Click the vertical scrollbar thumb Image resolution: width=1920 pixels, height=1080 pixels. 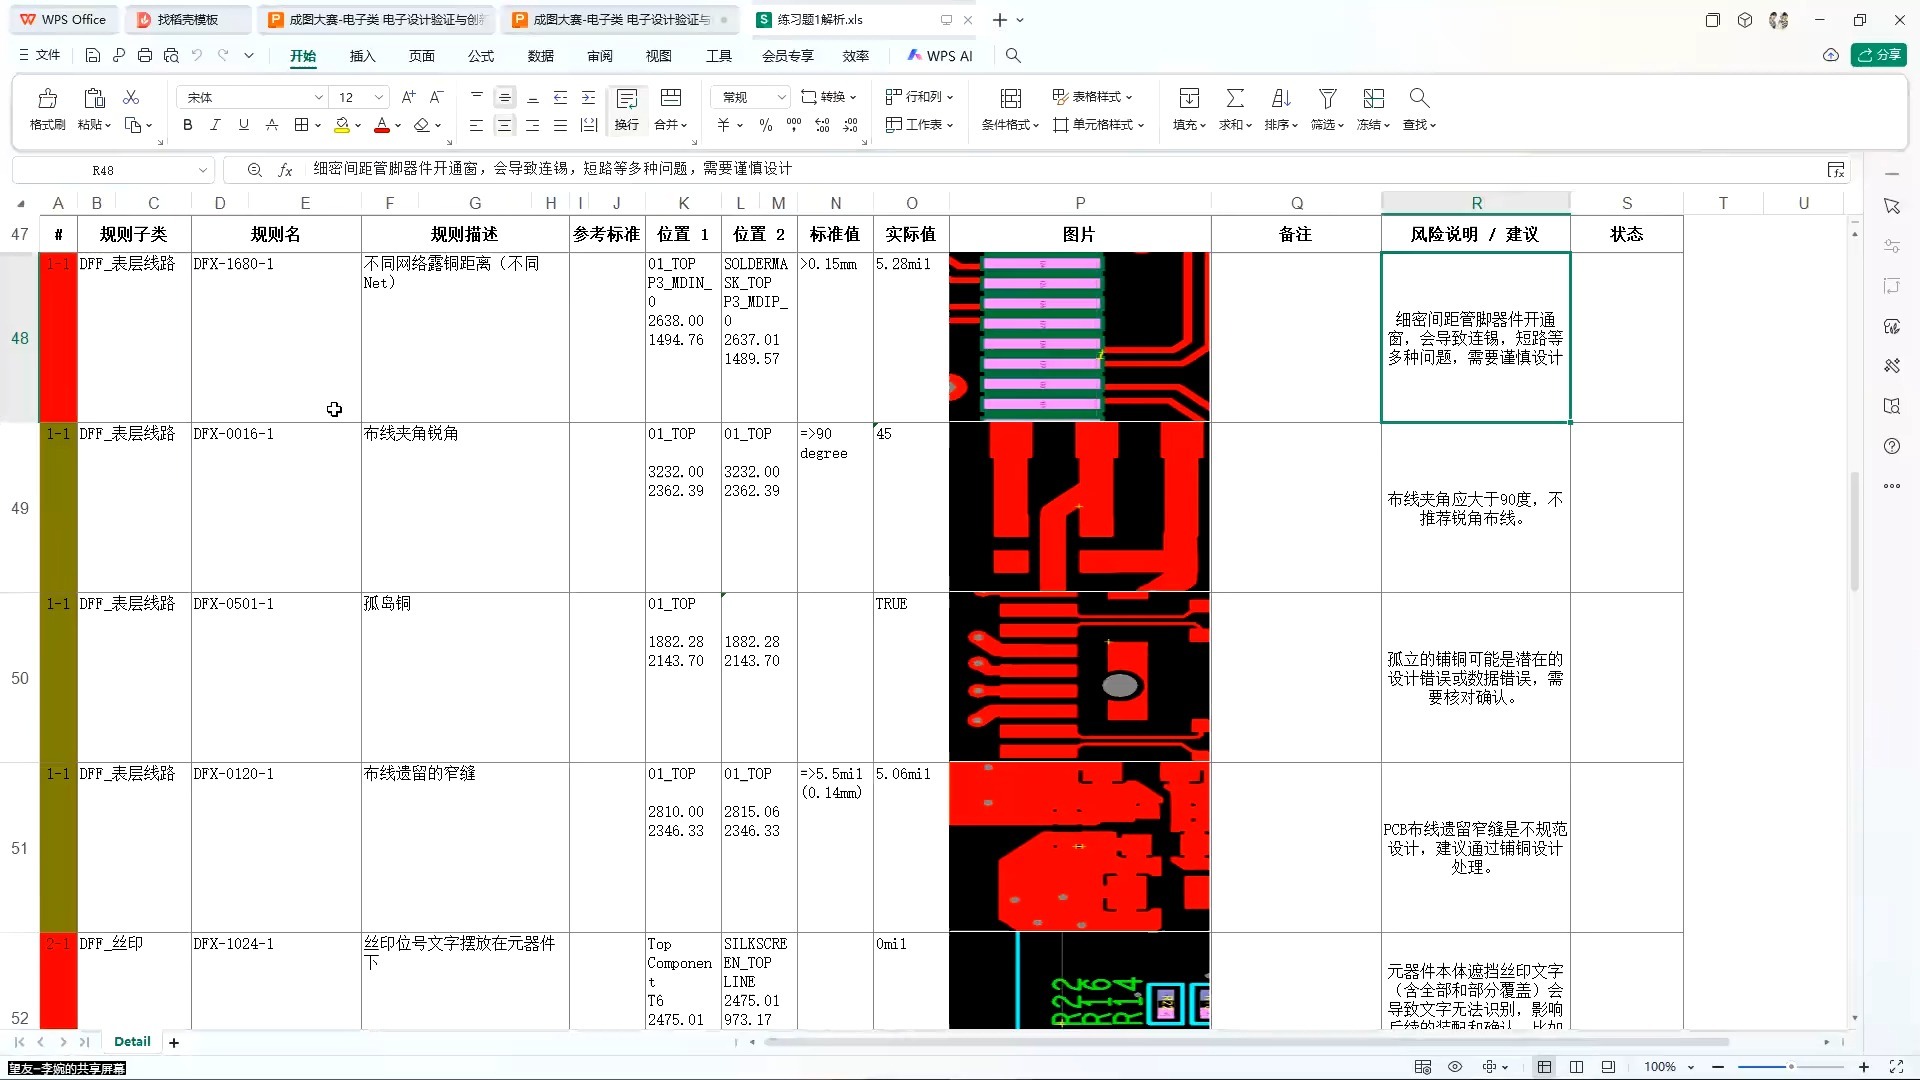pyautogui.click(x=1854, y=530)
